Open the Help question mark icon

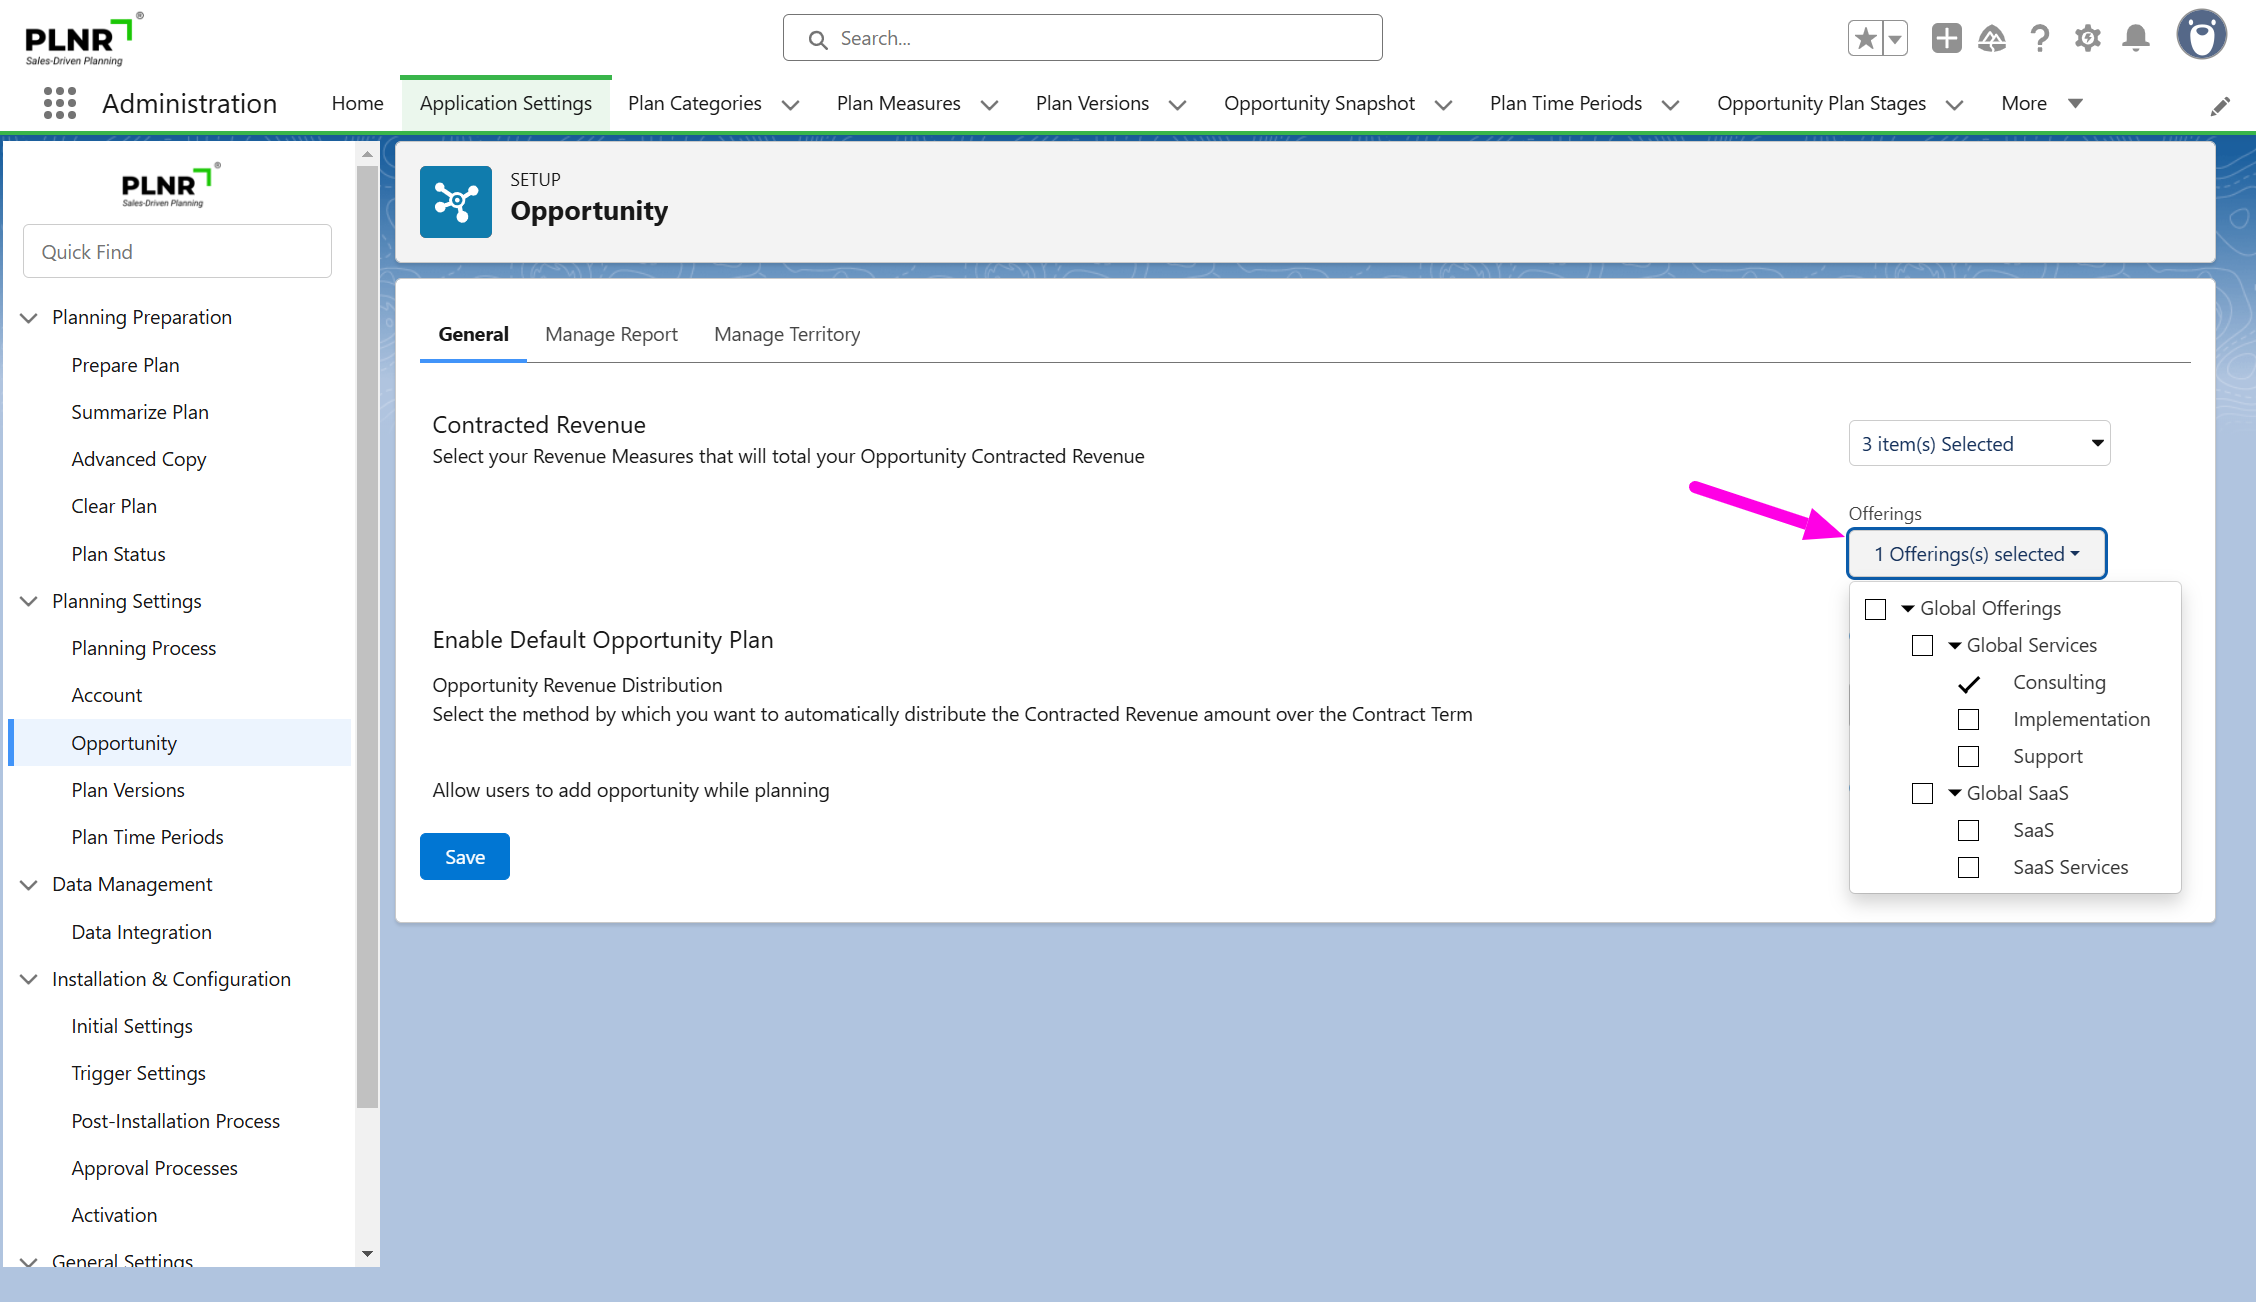pos(2040,39)
